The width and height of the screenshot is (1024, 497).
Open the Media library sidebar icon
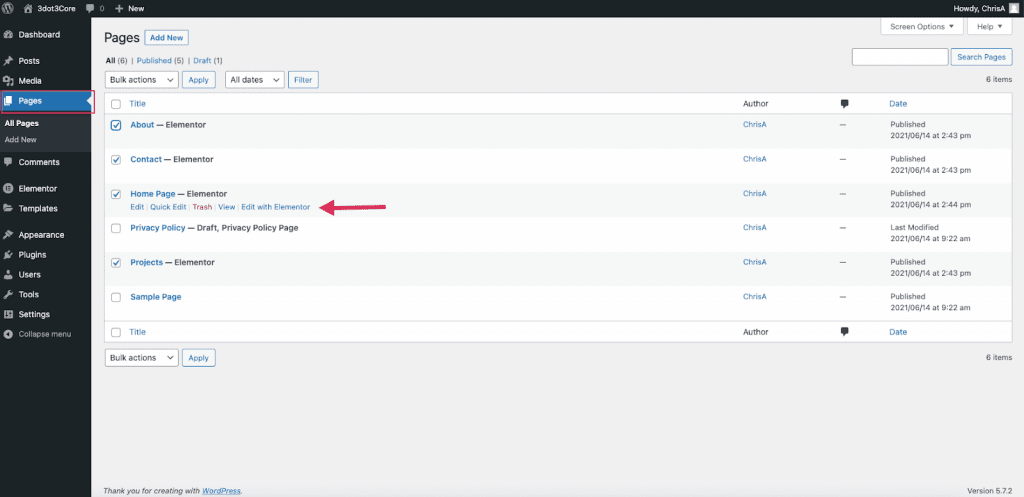[9, 81]
